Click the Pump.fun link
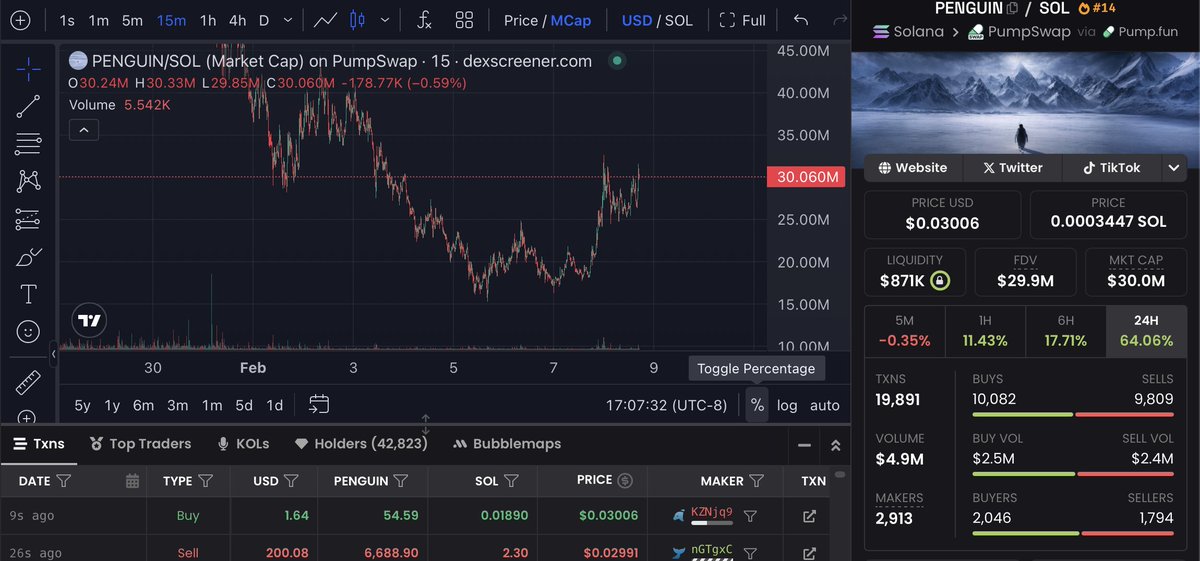1200x561 pixels. pyautogui.click(x=1141, y=32)
